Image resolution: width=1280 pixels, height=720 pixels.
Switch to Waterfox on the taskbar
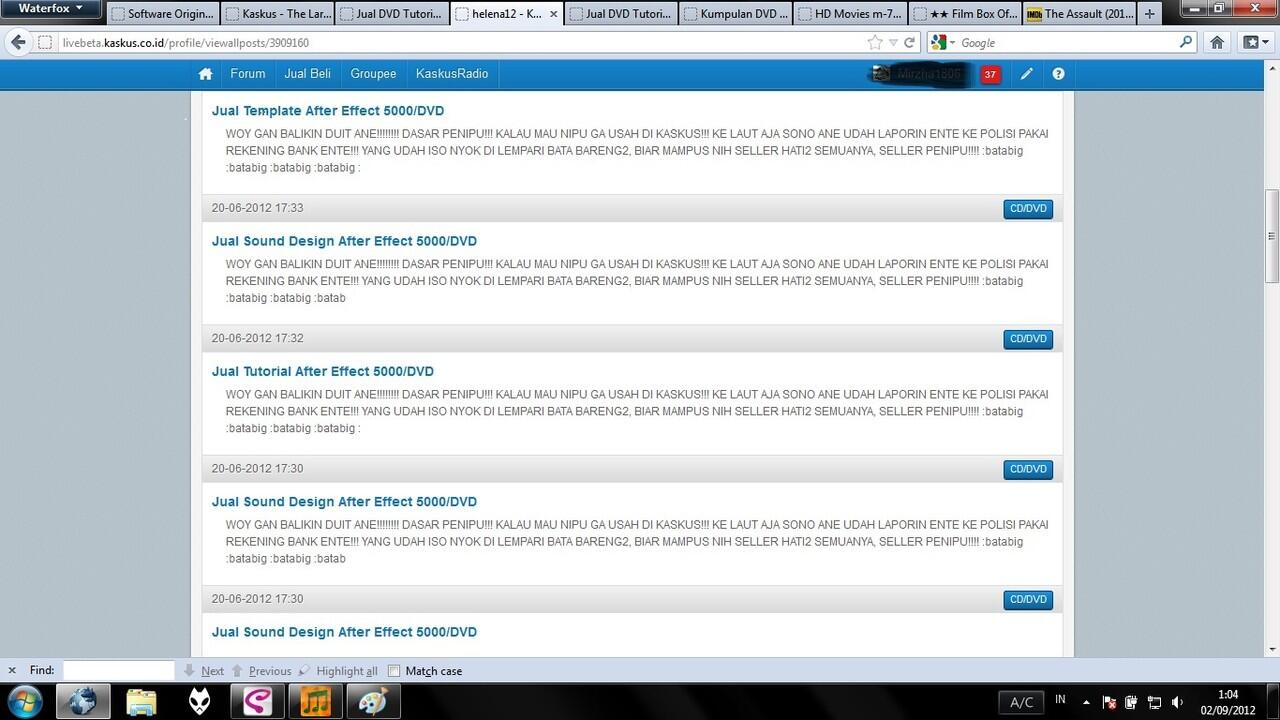click(83, 702)
